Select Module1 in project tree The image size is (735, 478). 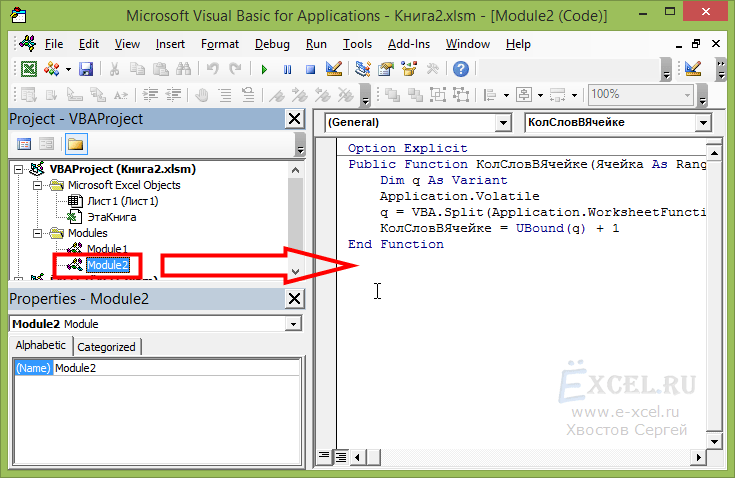(x=107, y=249)
